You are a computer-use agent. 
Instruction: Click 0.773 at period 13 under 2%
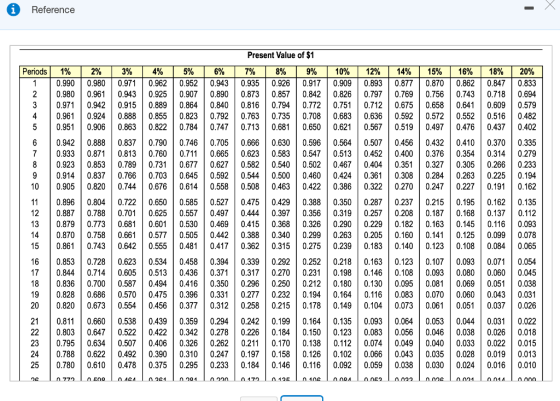tap(96, 225)
